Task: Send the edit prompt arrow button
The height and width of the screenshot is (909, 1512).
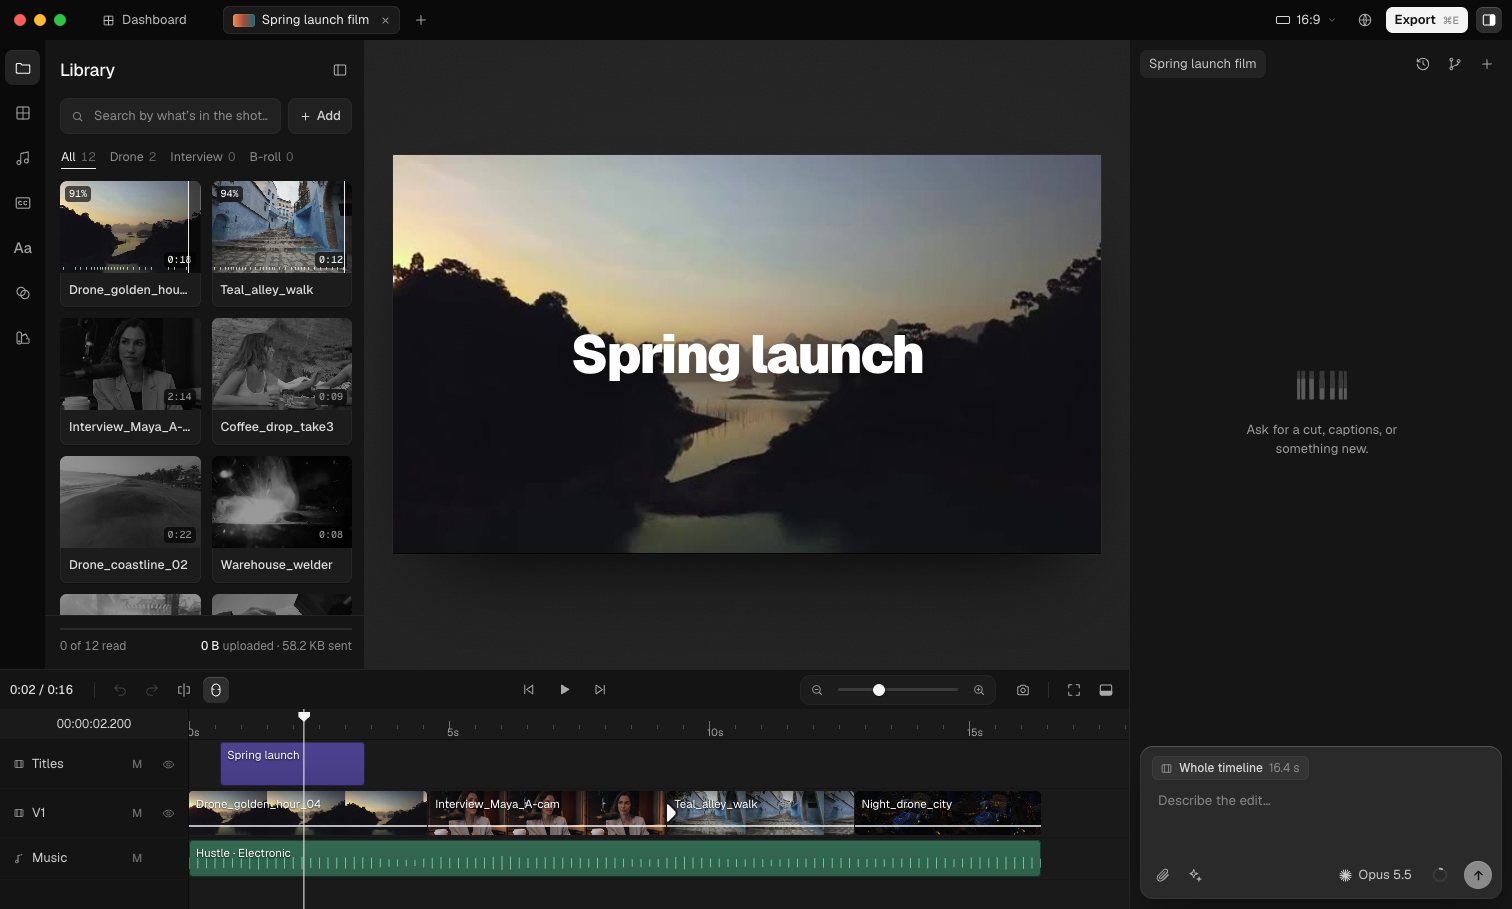Action: [1478, 875]
